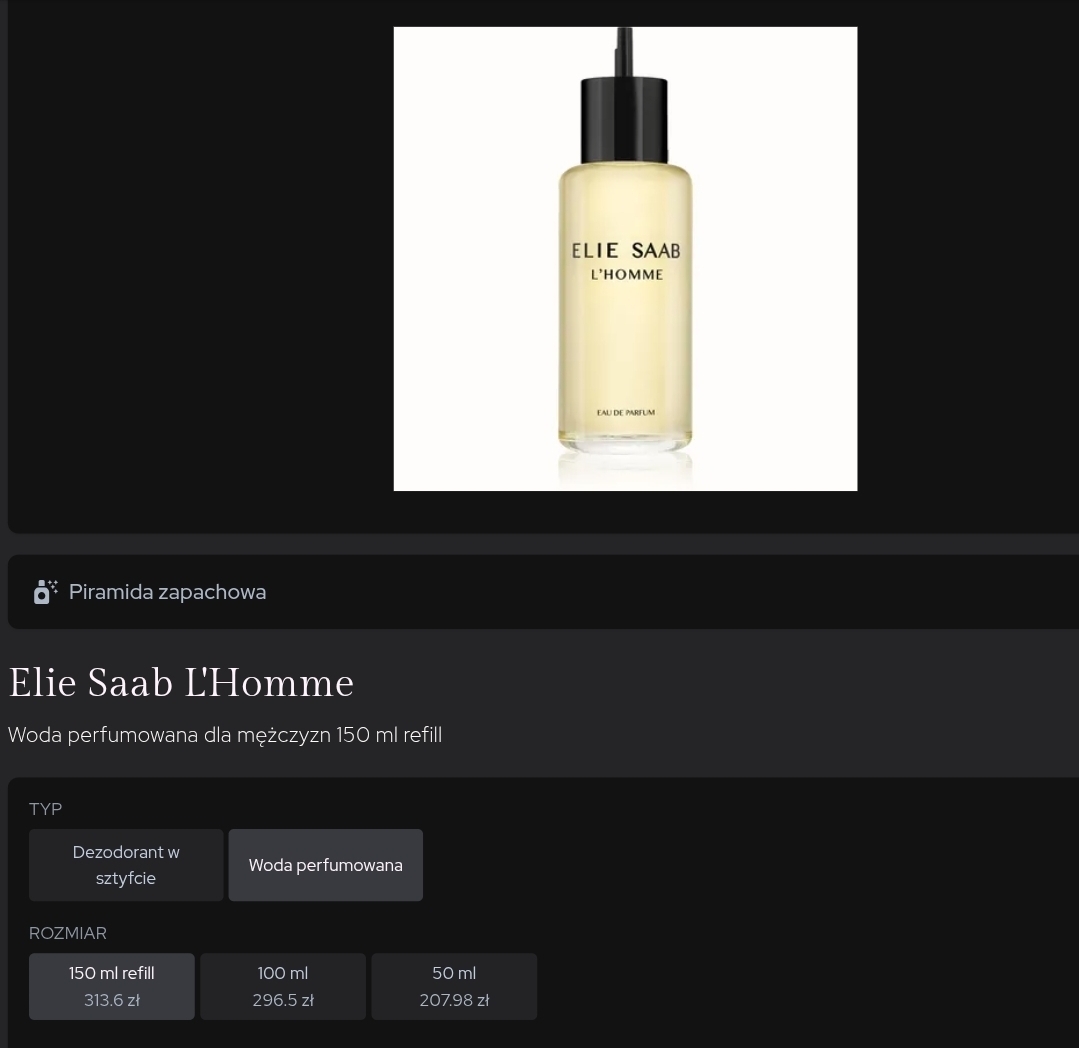Select the 150 ml refill size
This screenshot has height=1048, width=1079.
pos(111,986)
